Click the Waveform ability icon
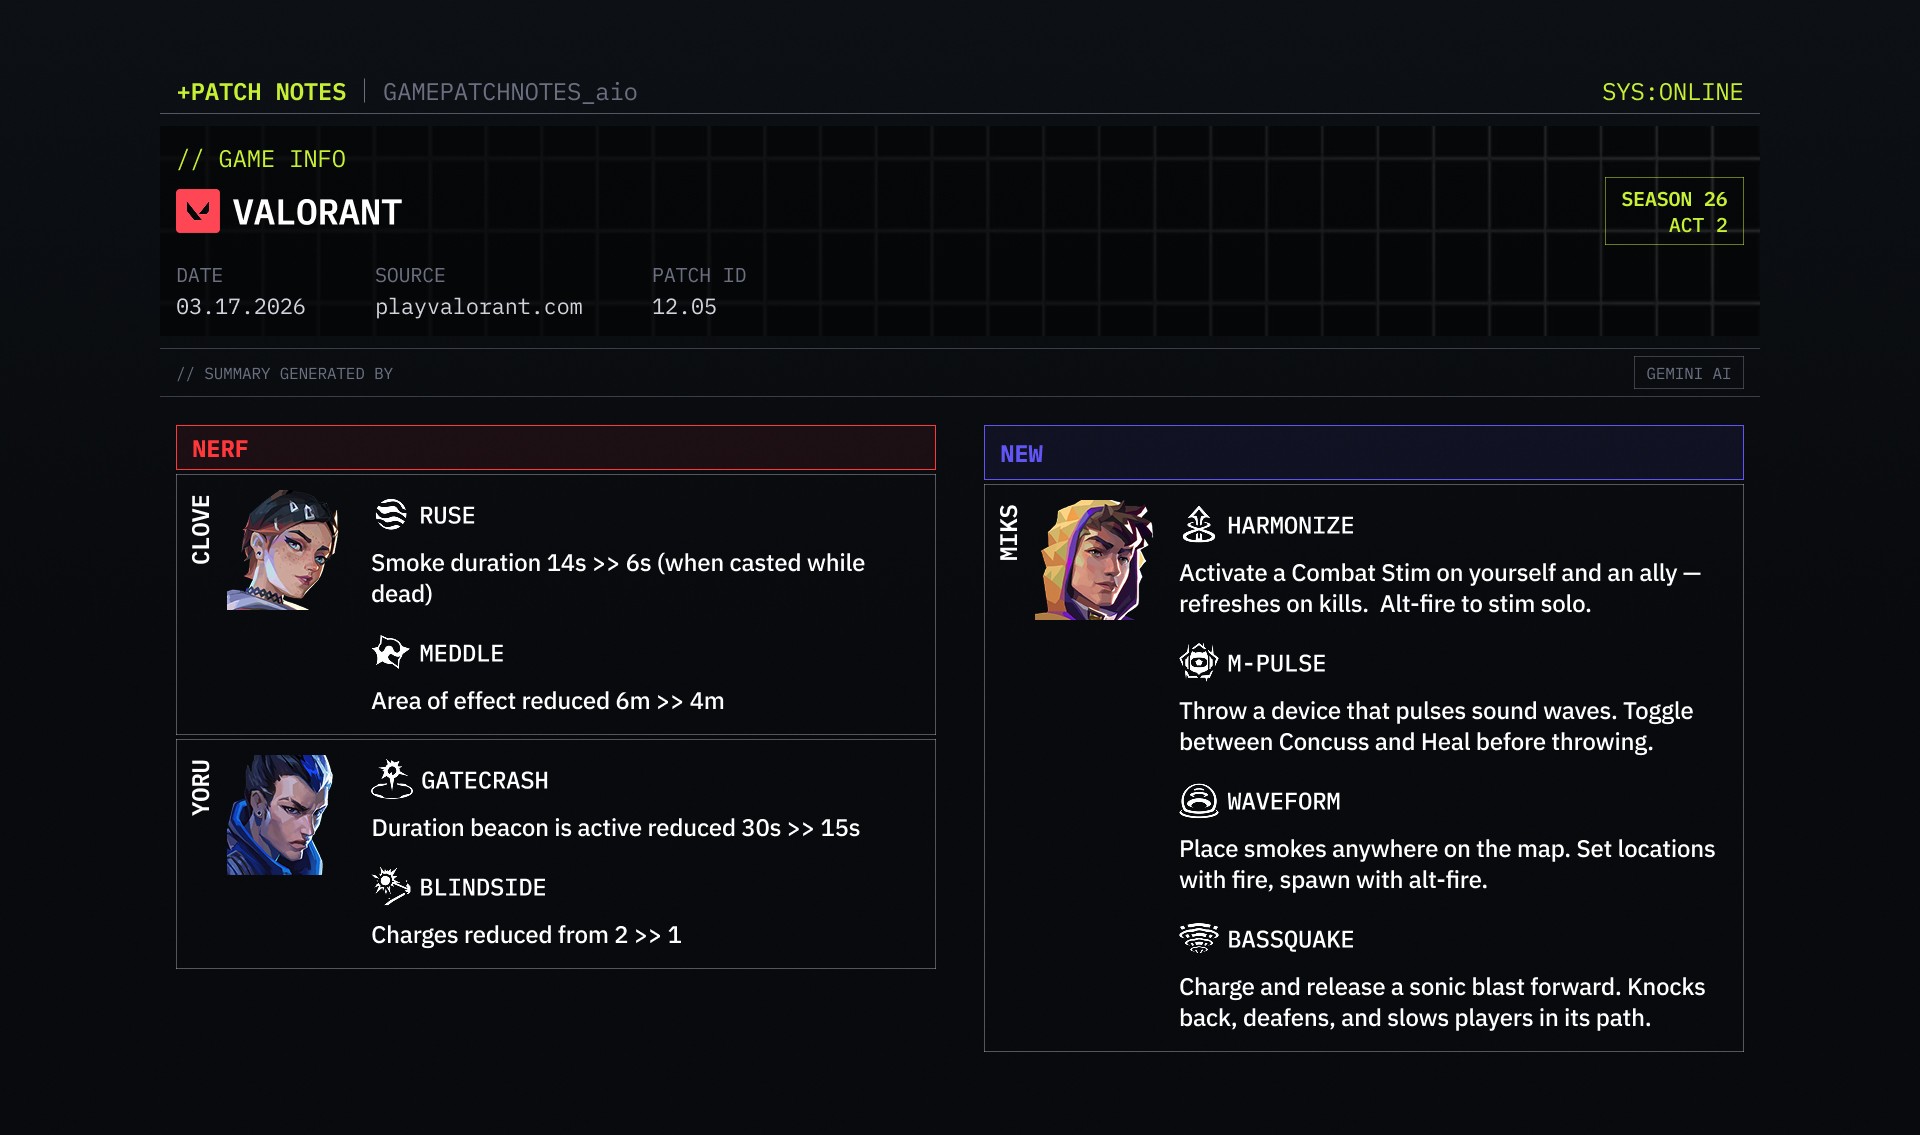Viewport: 1920px width, 1135px height. coord(1198,800)
